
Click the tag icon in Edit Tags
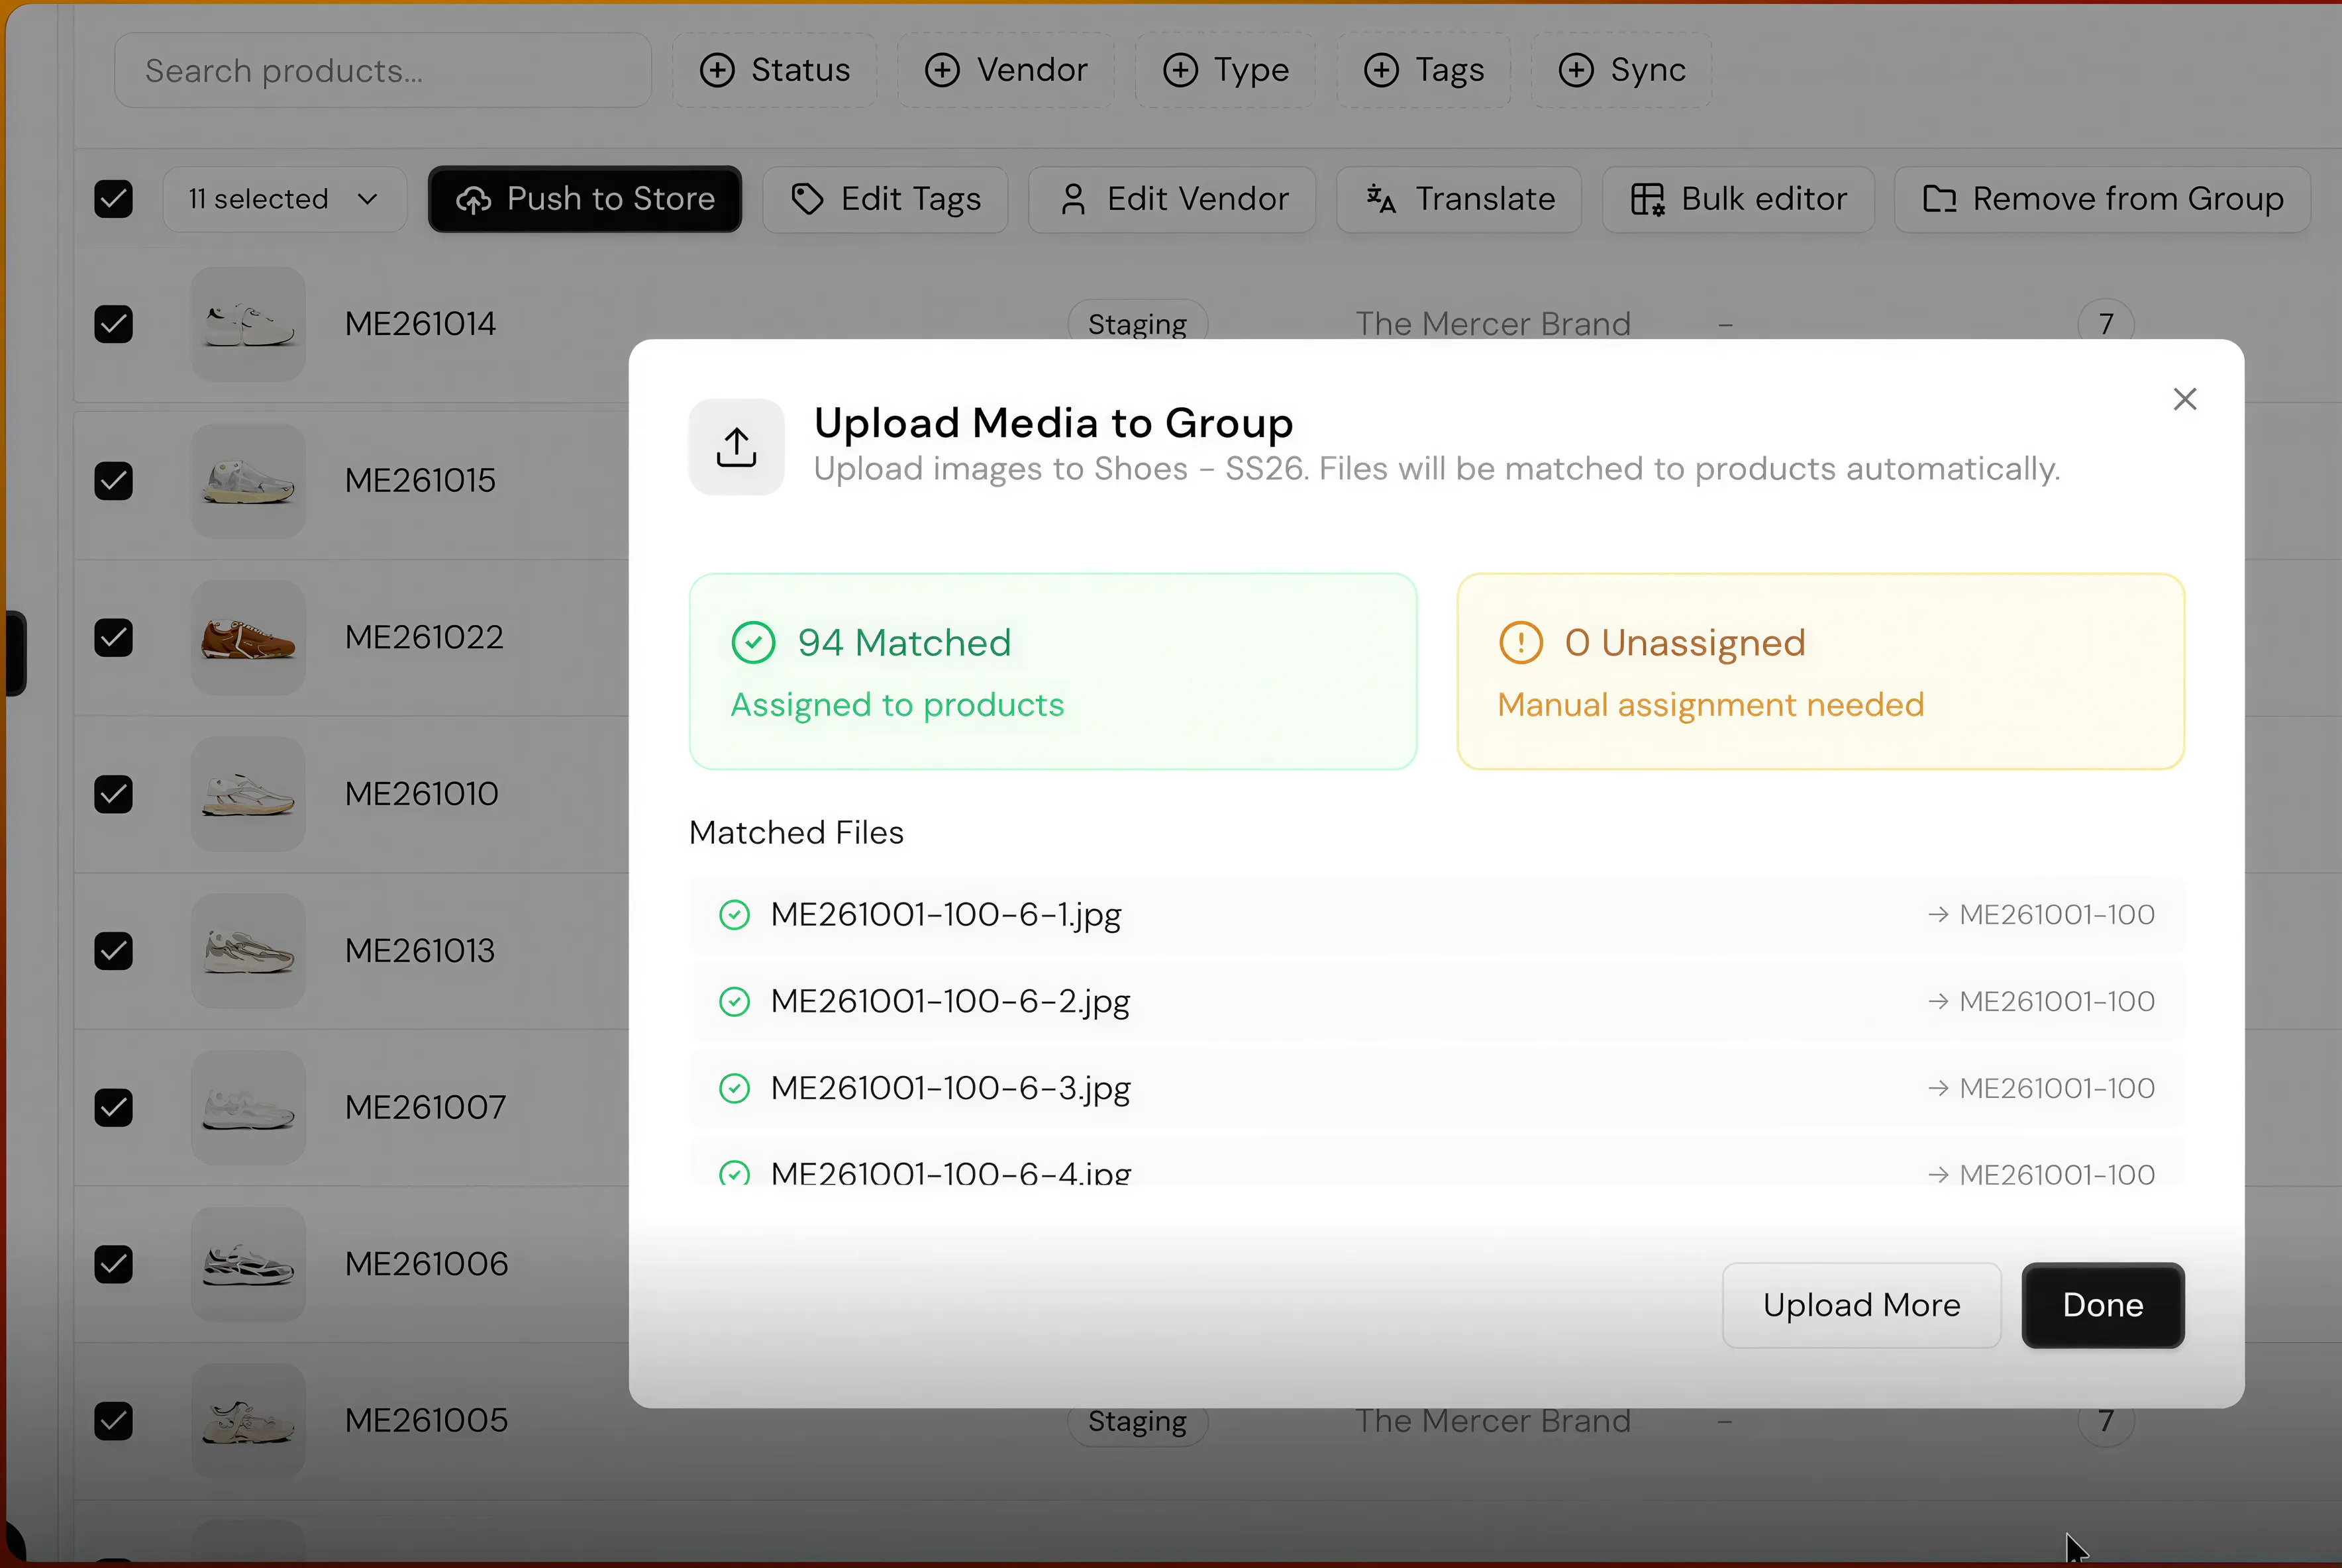coord(807,199)
